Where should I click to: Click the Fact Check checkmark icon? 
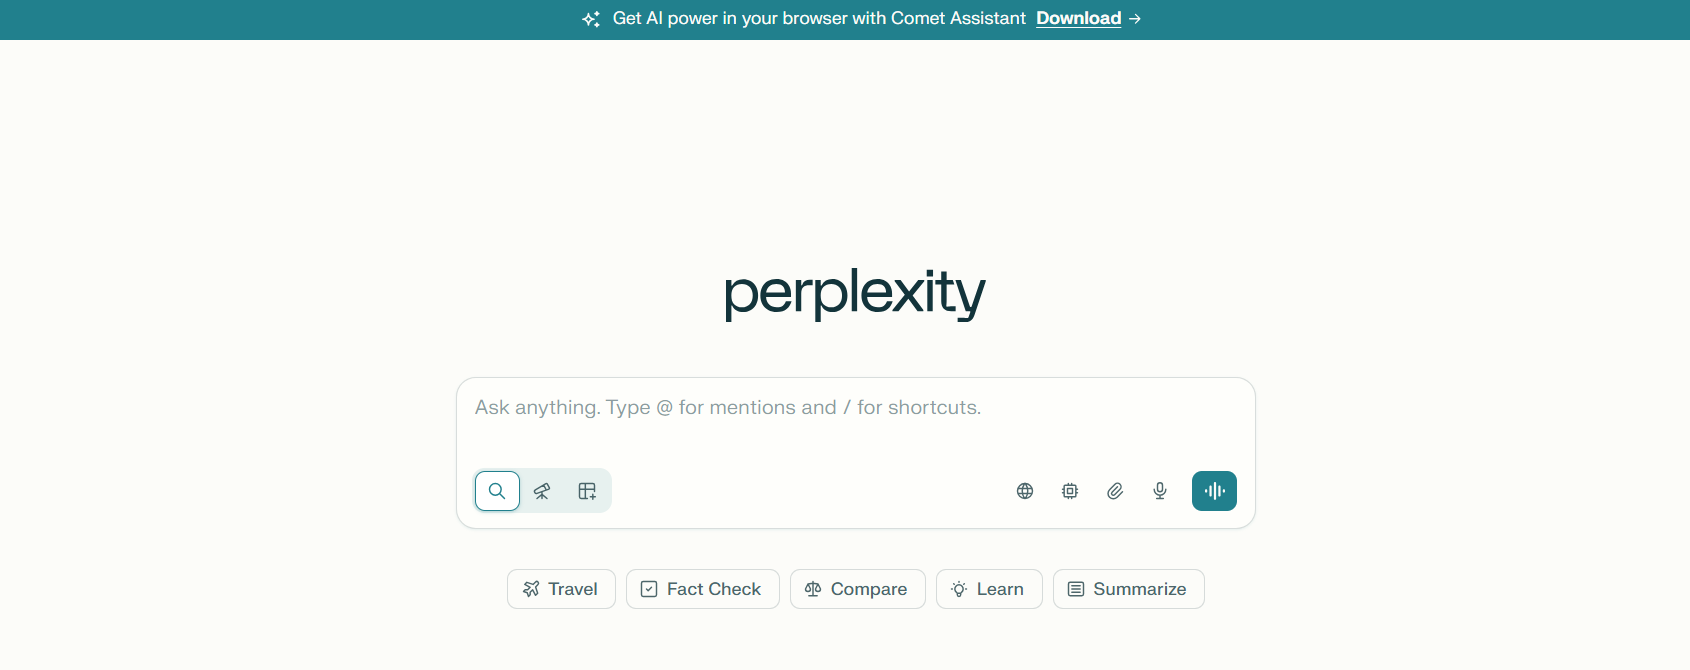click(649, 589)
